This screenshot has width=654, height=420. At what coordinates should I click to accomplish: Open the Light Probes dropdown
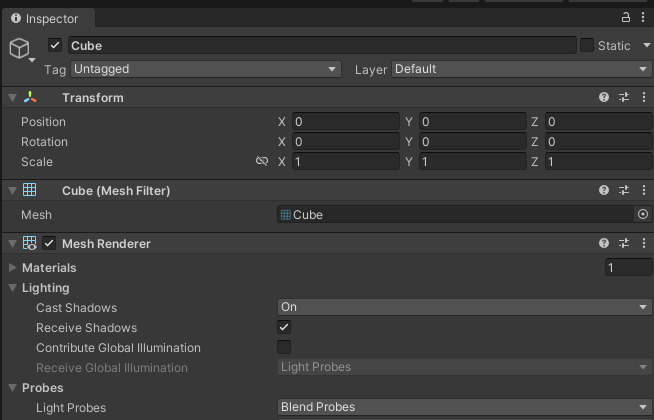(464, 407)
